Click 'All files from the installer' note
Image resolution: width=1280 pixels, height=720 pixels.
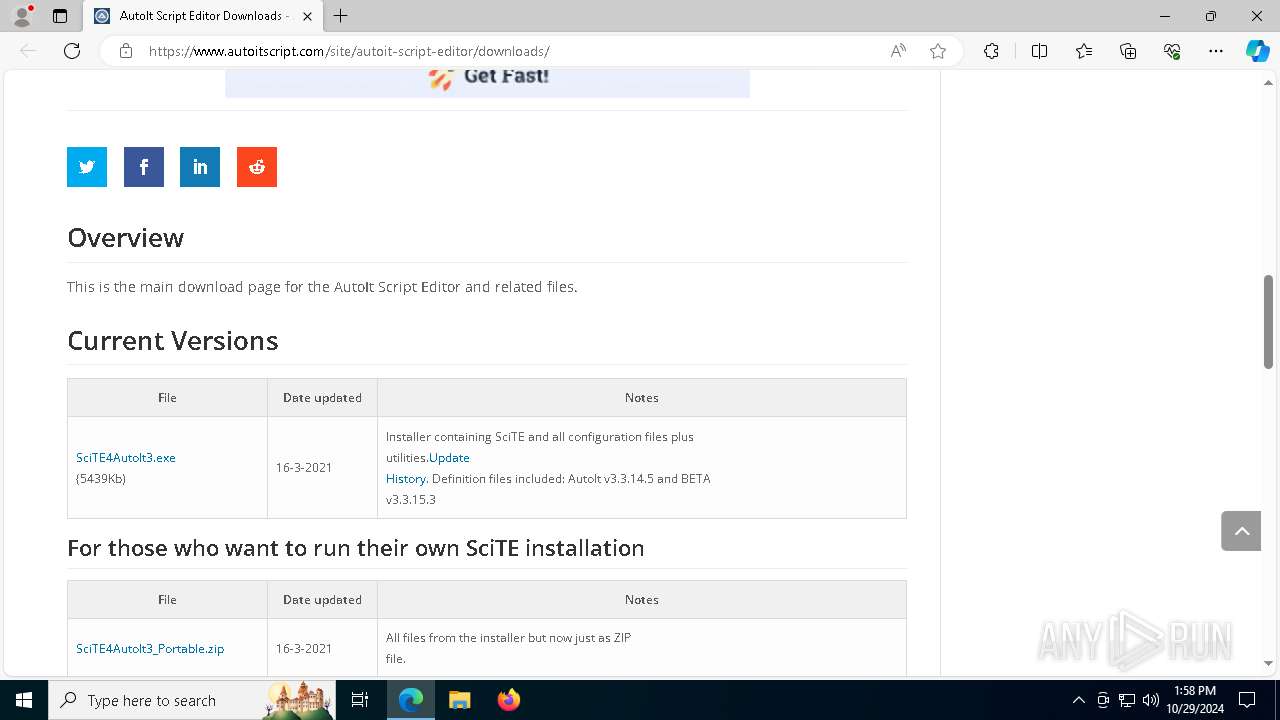pos(509,648)
